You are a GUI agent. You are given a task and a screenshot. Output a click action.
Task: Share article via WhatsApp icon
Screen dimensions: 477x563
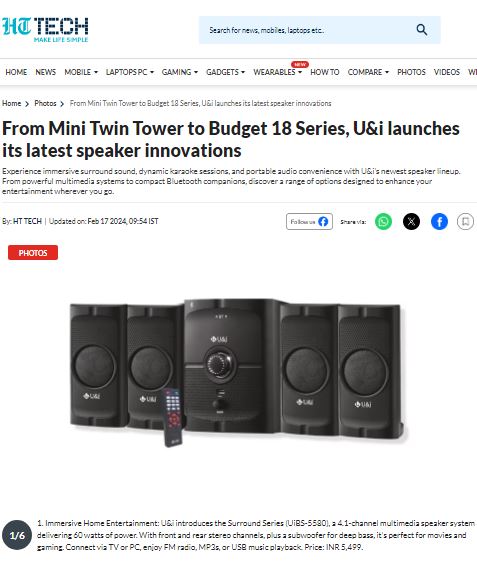click(x=383, y=222)
